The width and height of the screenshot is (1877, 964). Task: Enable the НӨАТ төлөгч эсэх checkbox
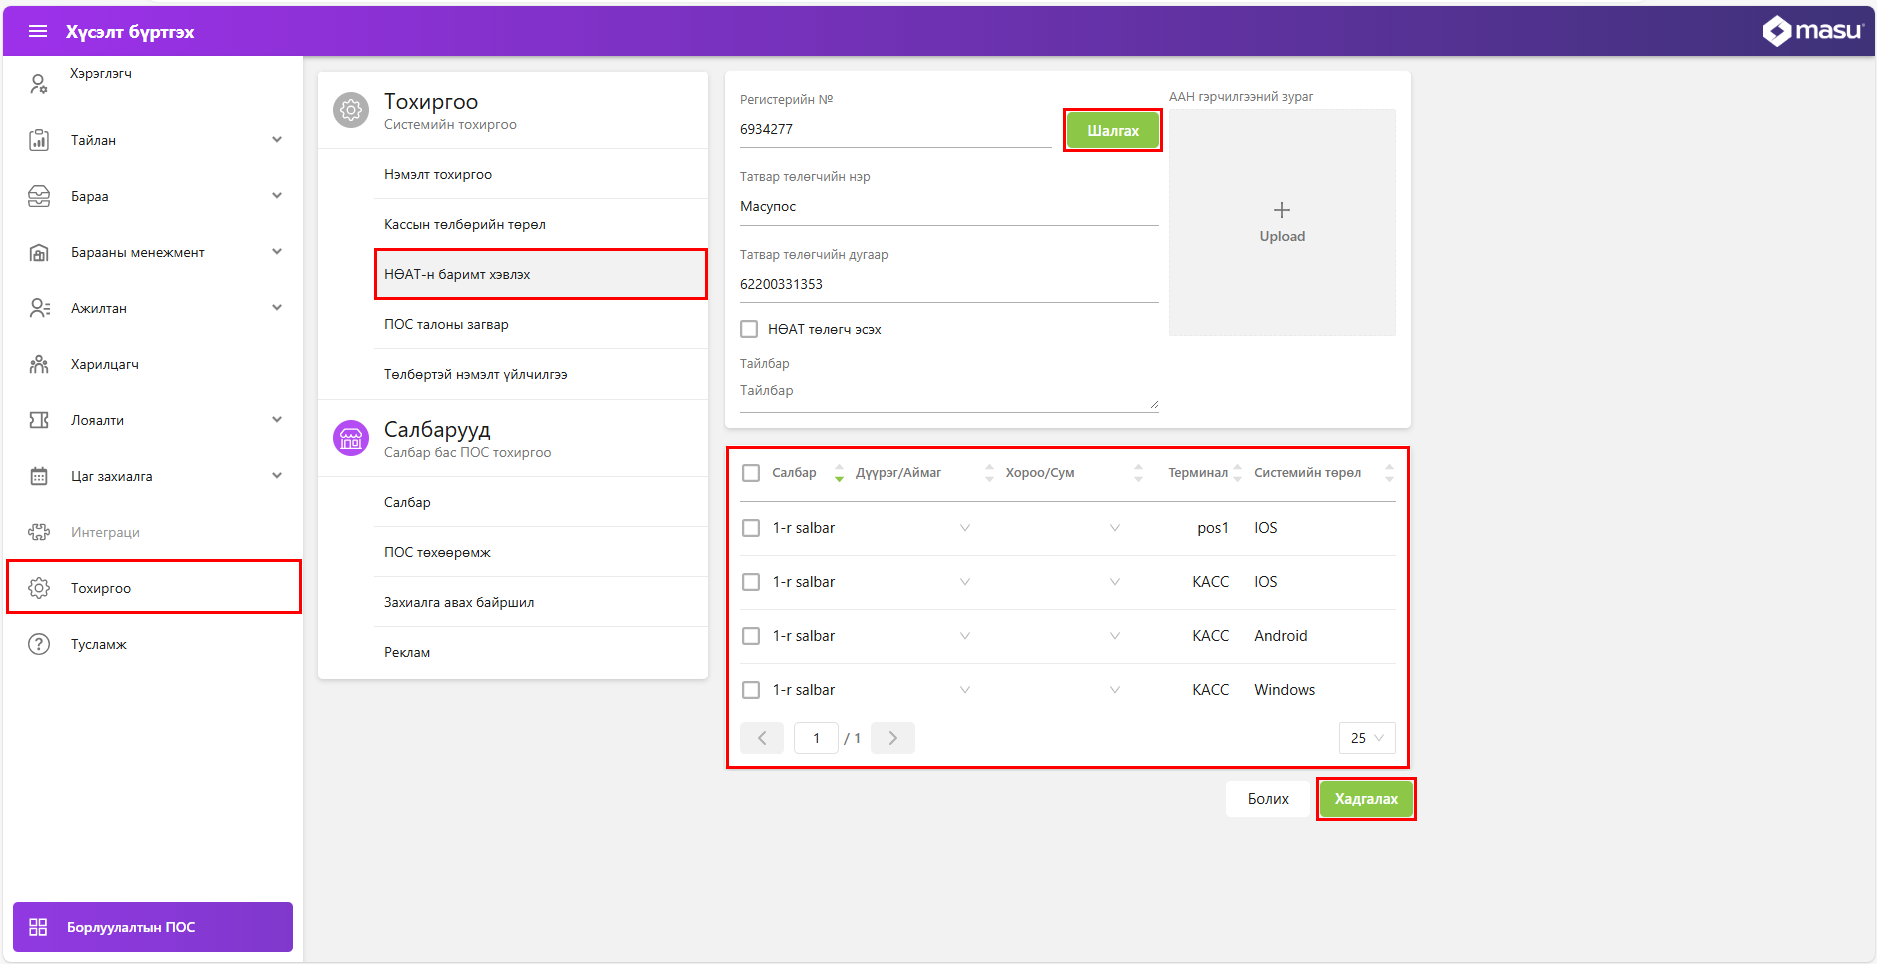tap(749, 329)
